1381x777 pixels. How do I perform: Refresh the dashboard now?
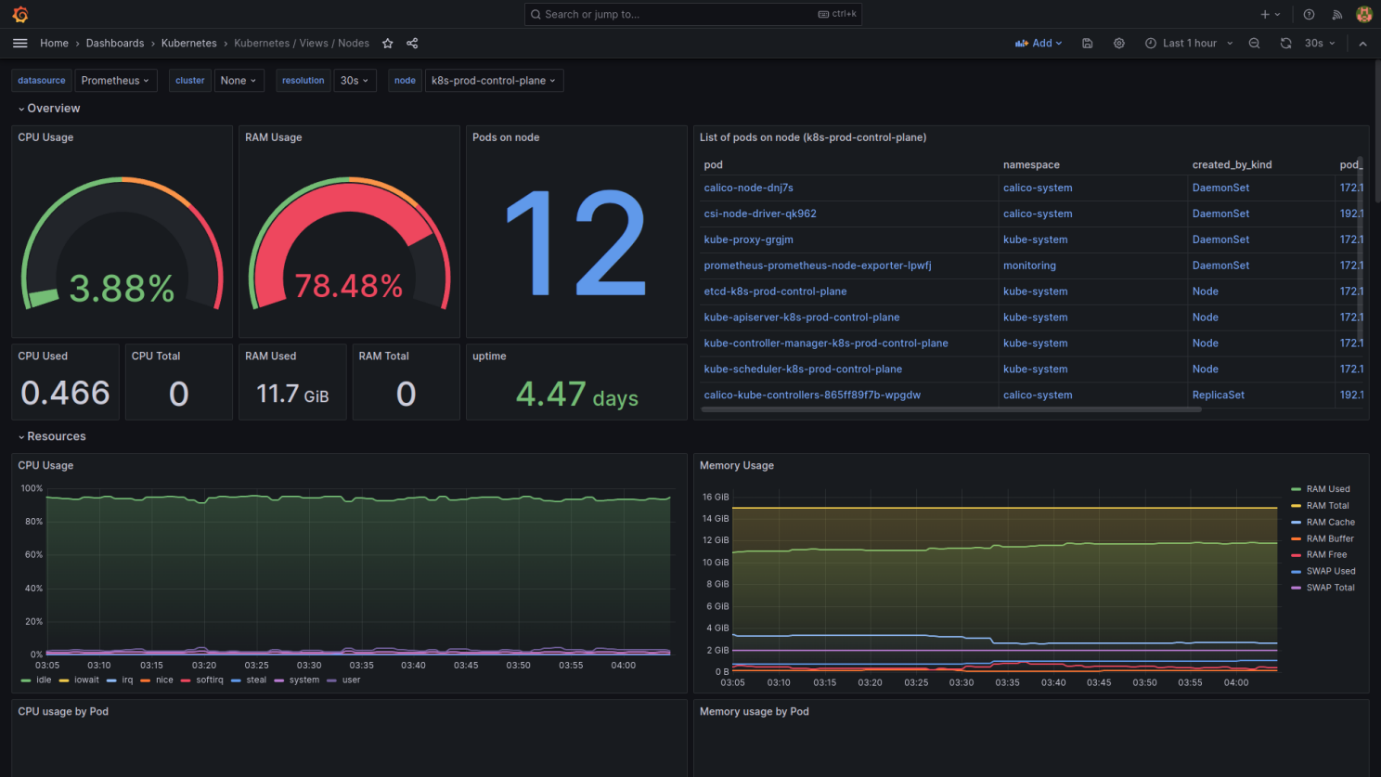tap(1286, 43)
